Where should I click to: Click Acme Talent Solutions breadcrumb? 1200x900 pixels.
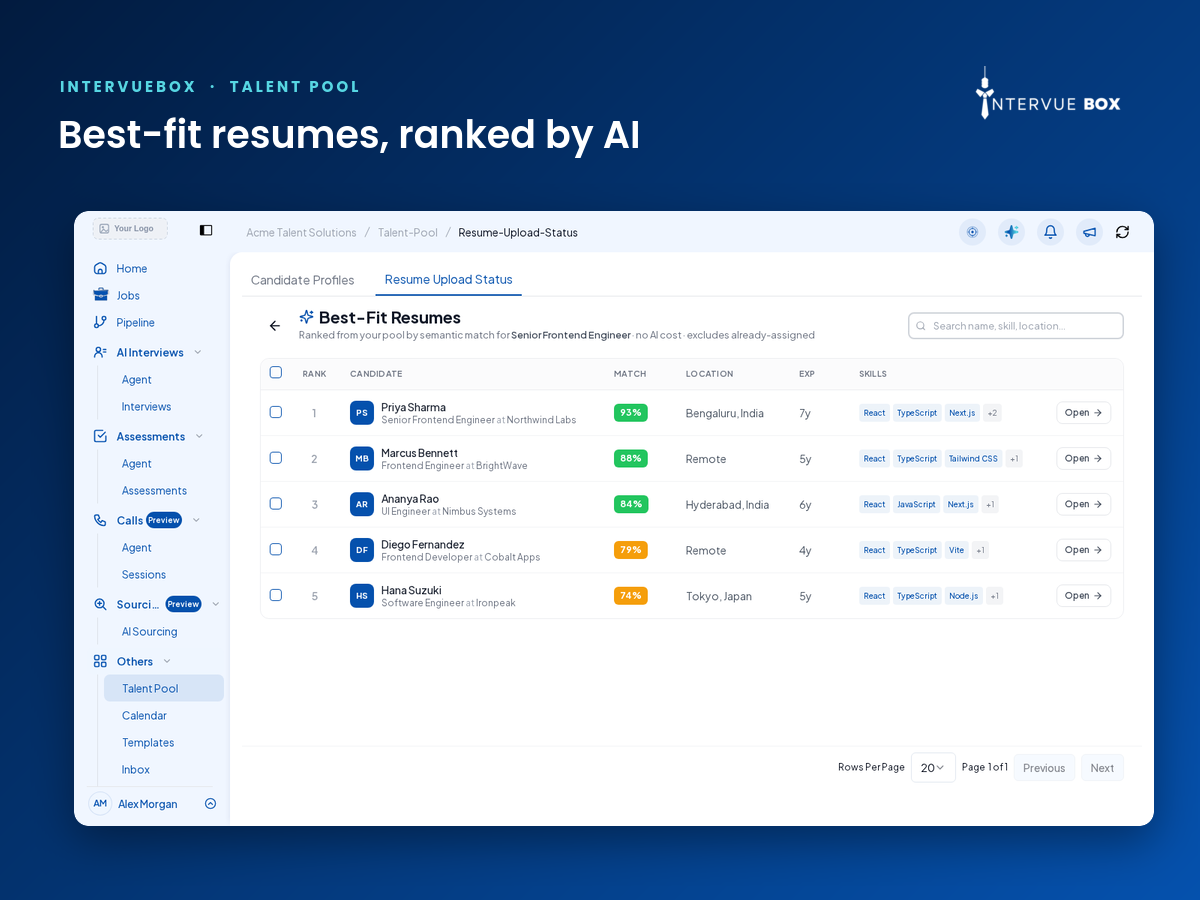click(301, 232)
